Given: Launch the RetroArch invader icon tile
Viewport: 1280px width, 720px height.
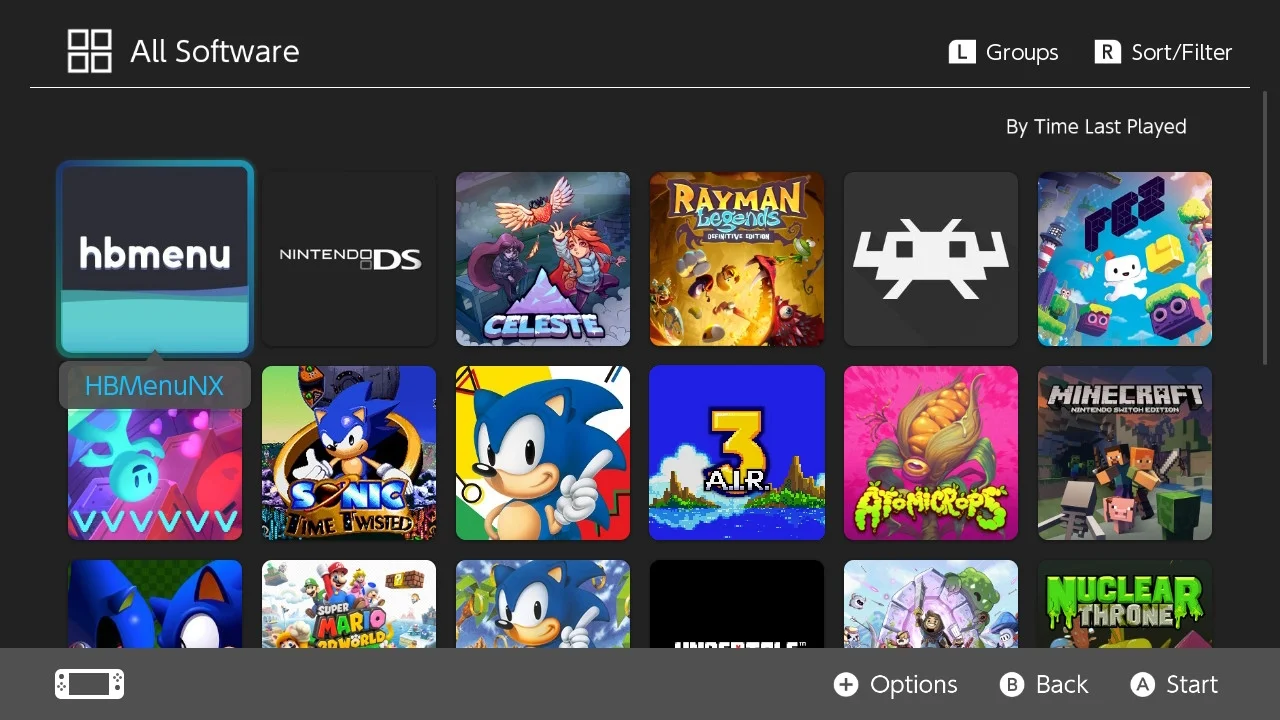Looking at the screenshot, I should pos(931,259).
